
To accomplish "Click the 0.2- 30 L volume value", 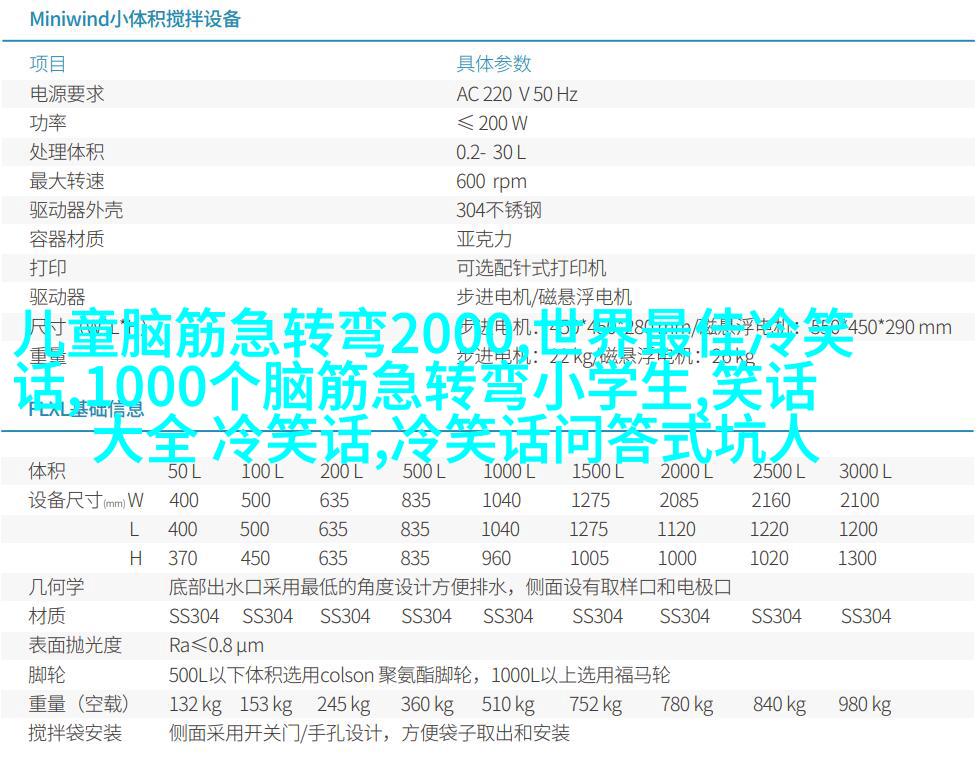I will 490,152.
